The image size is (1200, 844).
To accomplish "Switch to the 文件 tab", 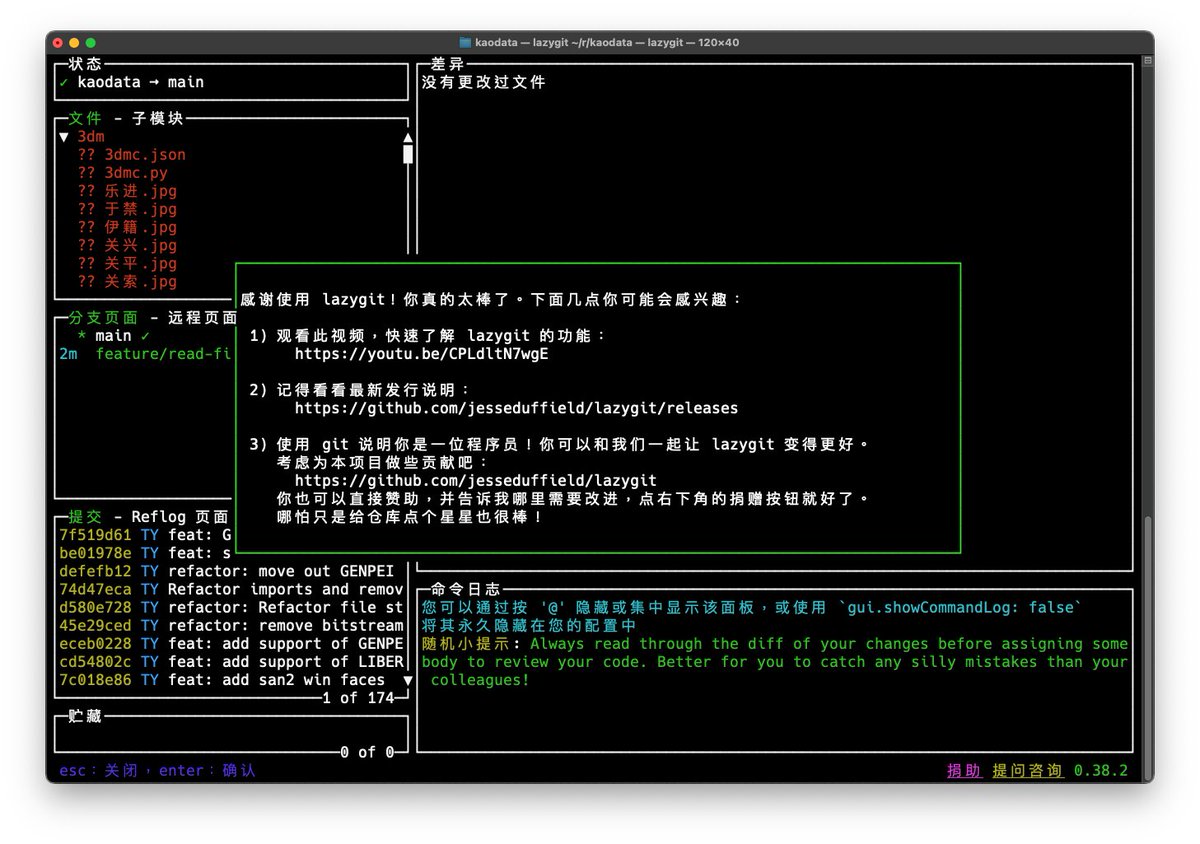I will click(85, 118).
